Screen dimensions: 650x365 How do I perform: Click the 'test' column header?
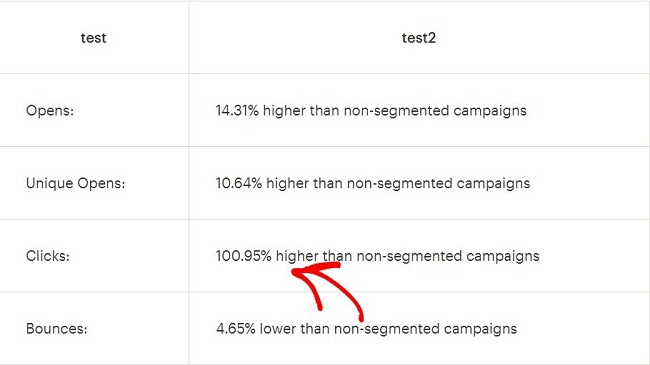point(93,38)
